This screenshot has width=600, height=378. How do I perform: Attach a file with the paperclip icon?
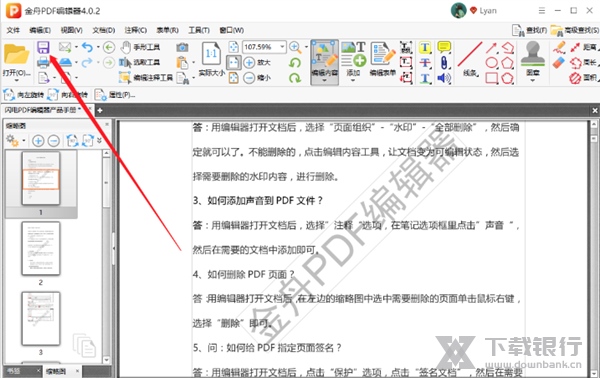click(444, 62)
